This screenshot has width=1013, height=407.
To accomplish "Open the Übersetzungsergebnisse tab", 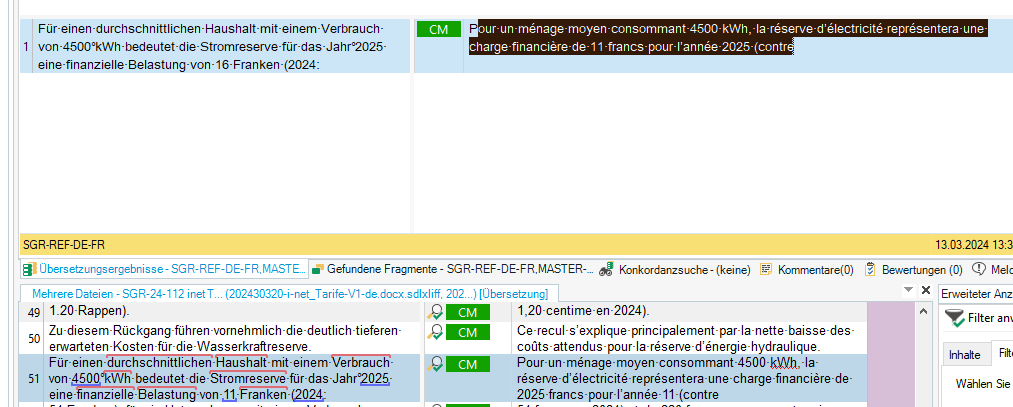I will click(164, 269).
